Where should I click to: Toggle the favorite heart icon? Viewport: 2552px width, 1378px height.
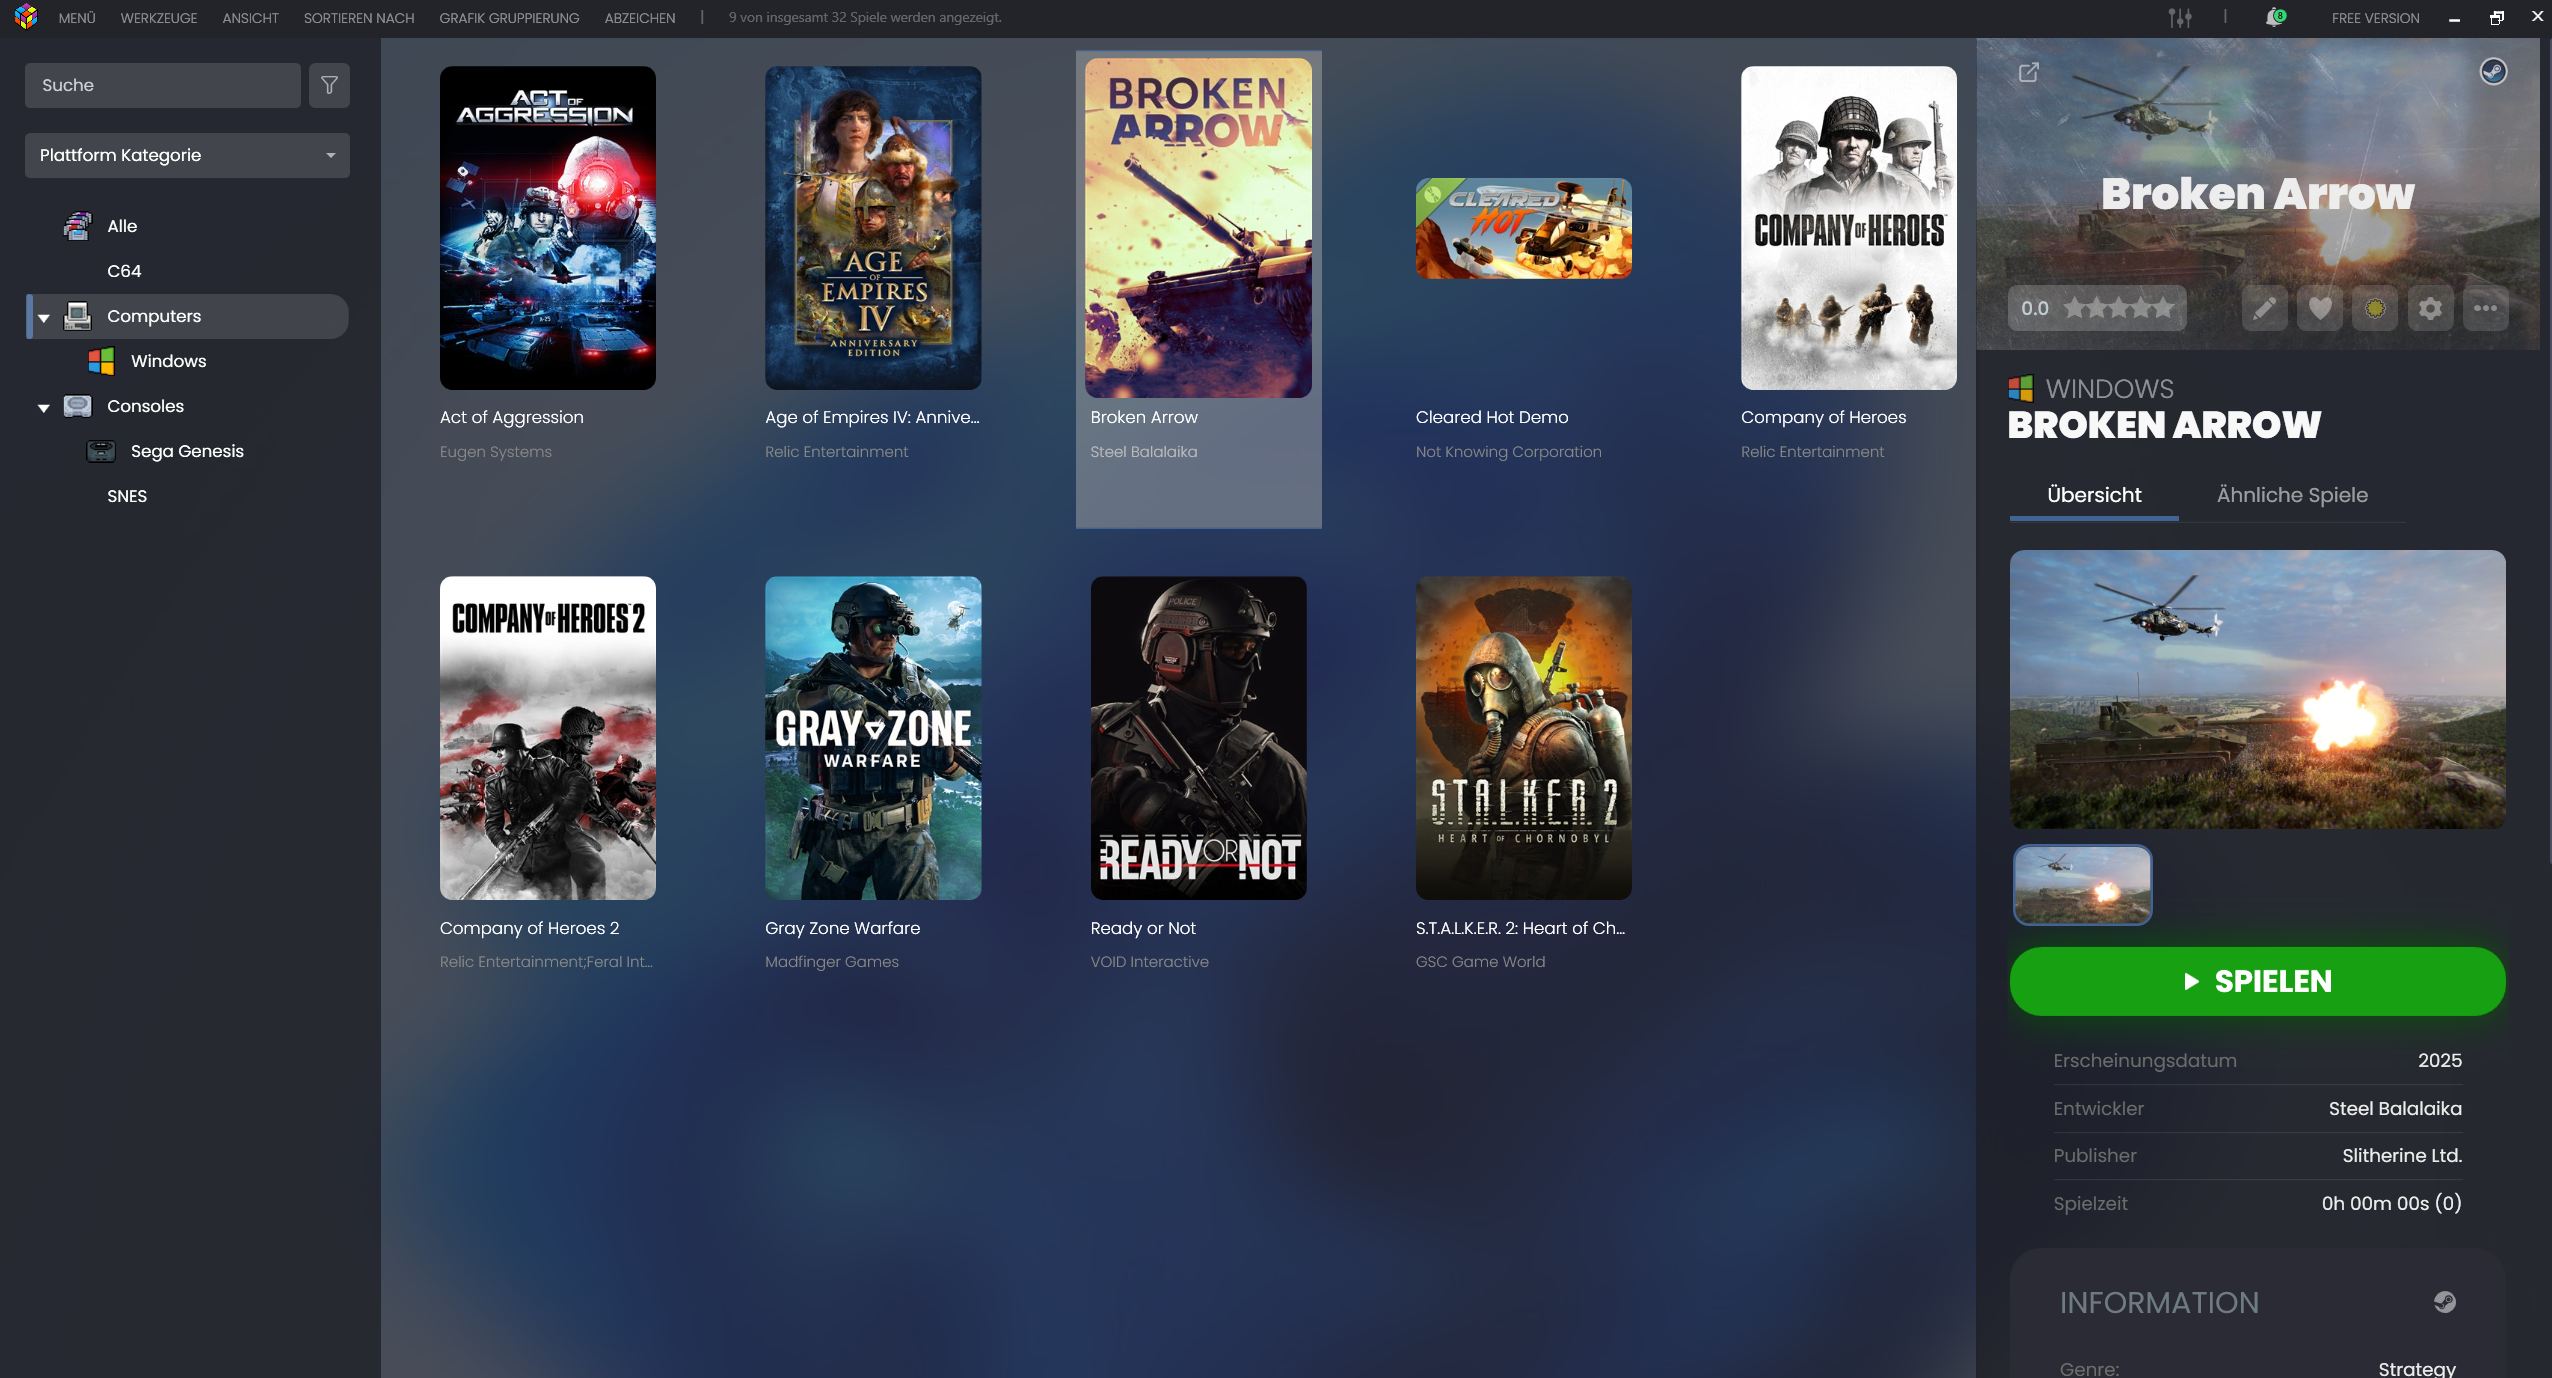(2320, 308)
